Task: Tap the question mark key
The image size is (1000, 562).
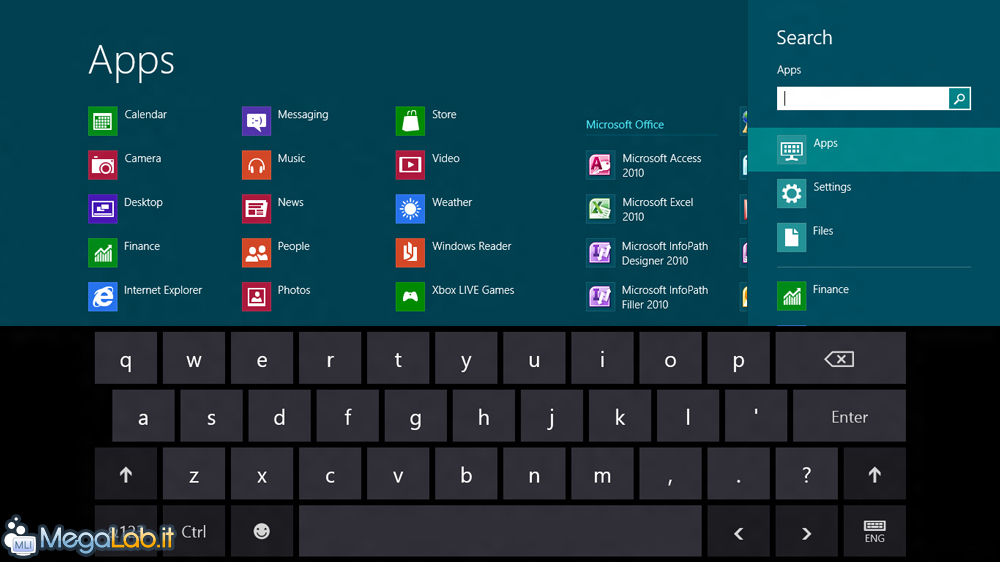Action: [806, 474]
